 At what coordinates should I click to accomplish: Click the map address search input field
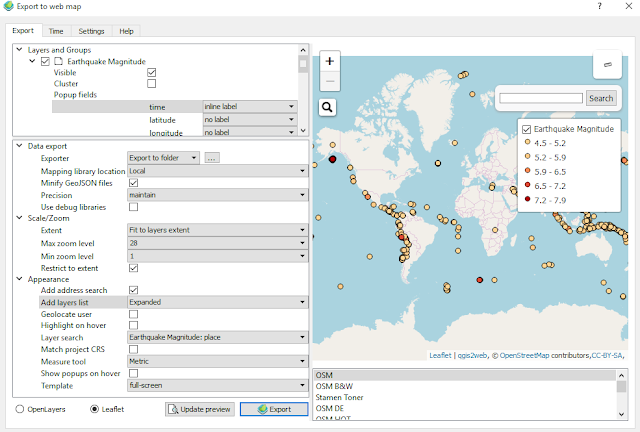click(541, 98)
